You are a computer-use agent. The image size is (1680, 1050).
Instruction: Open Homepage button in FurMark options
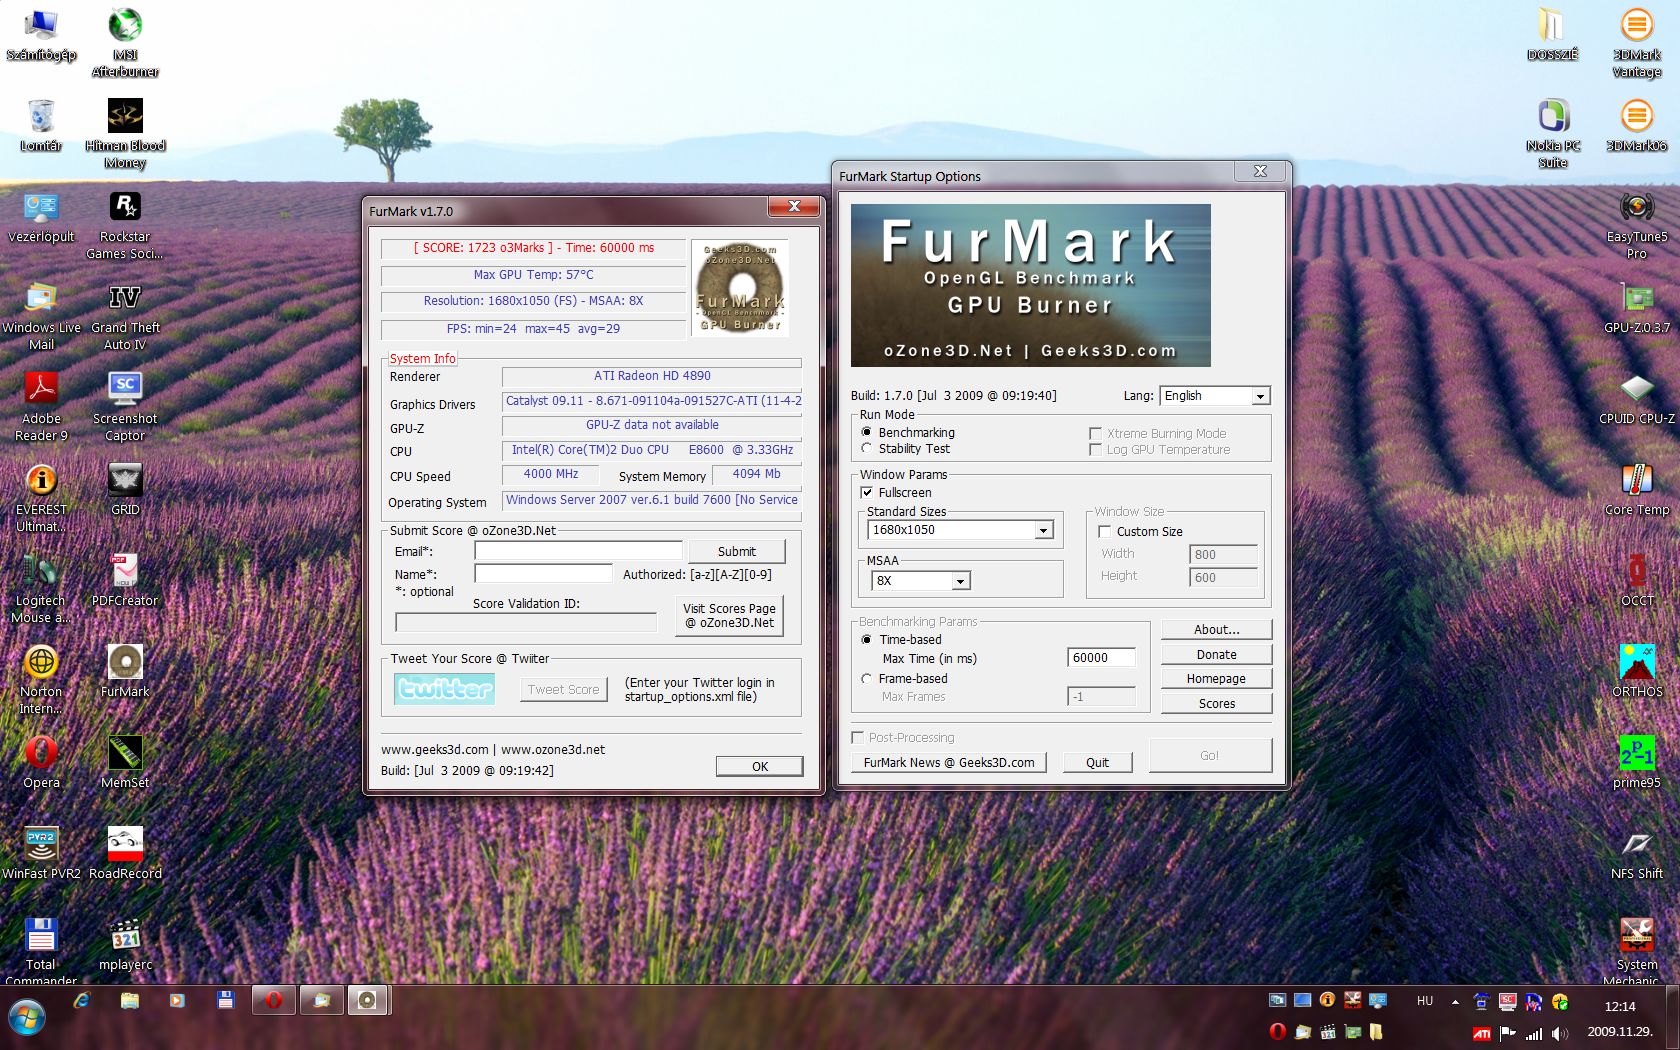pos(1216,678)
